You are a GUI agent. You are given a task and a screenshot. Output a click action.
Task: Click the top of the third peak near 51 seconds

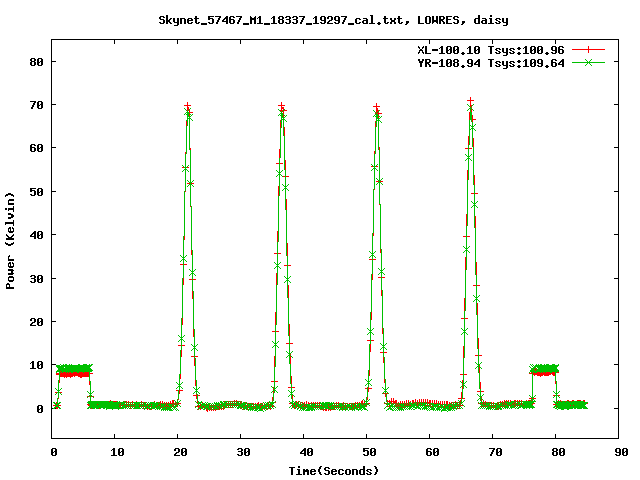pyautogui.click(x=377, y=106)
